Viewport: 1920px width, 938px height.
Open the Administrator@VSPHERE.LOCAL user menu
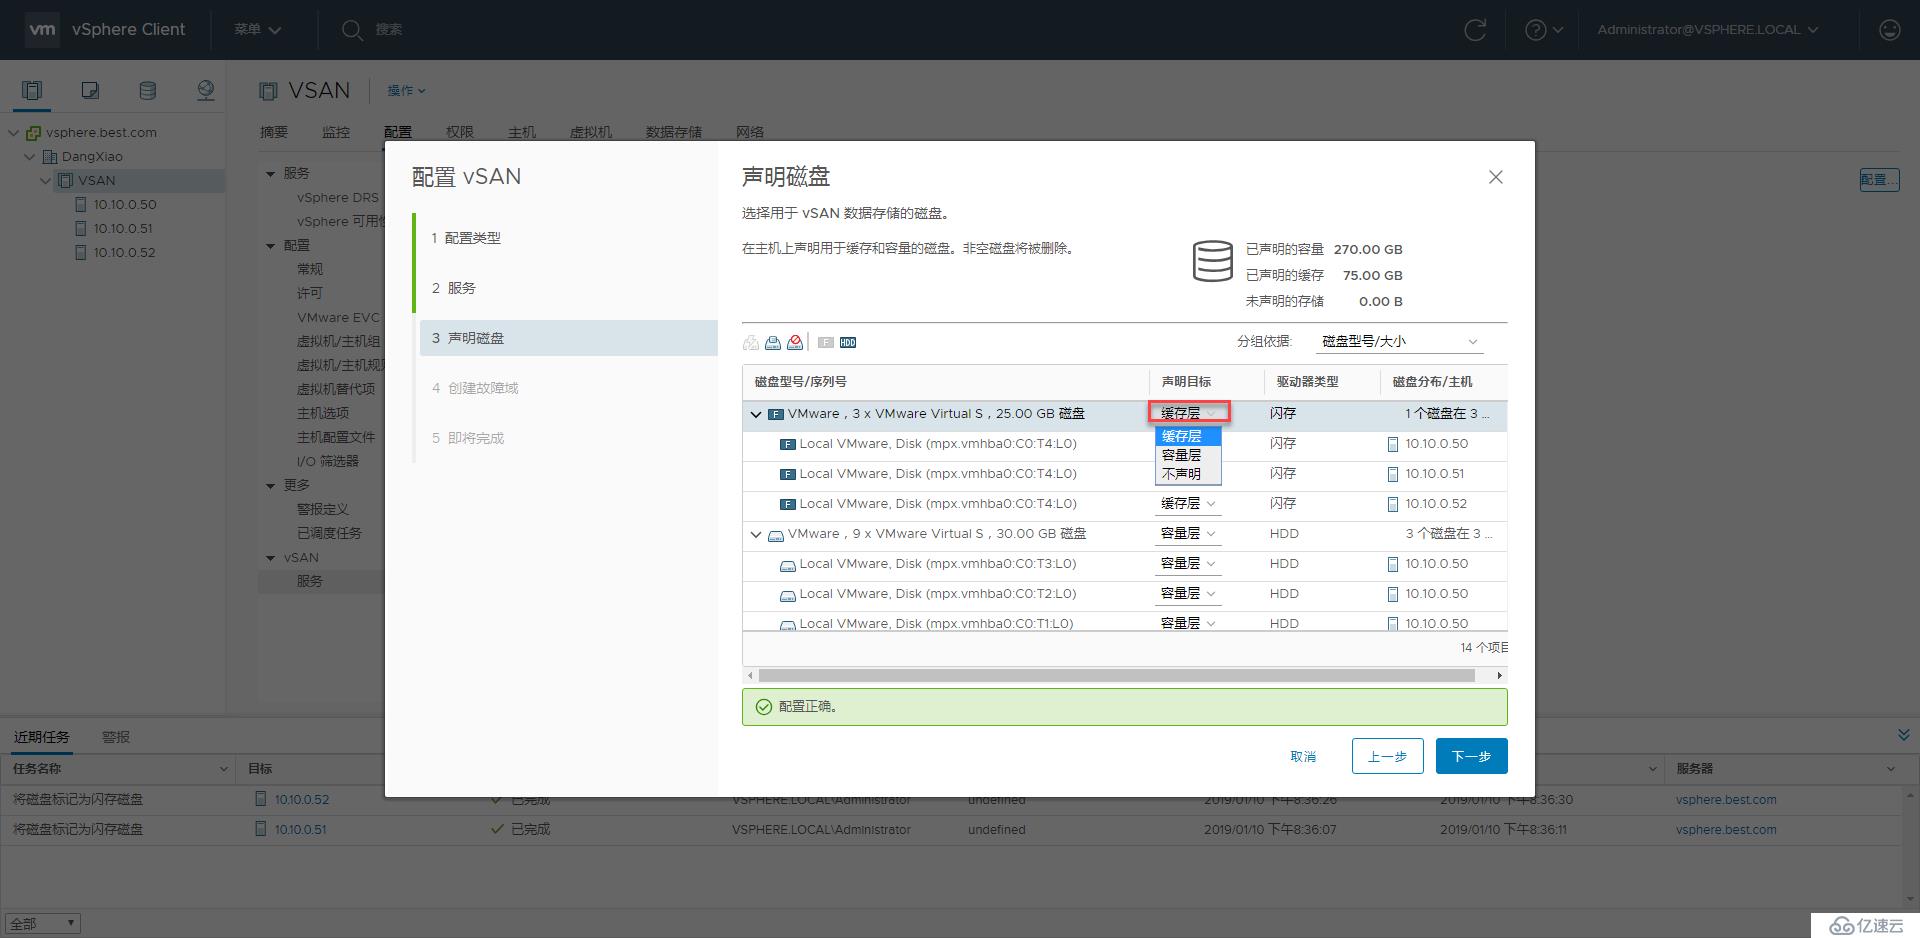click(x=1708, y=30)
